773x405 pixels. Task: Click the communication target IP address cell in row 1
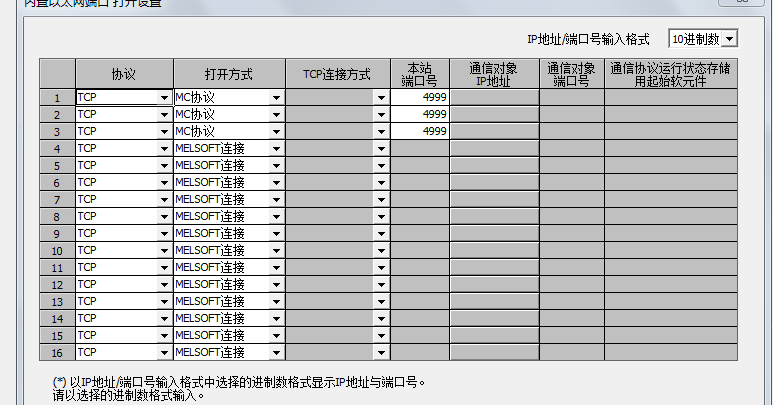coord(494,98)
